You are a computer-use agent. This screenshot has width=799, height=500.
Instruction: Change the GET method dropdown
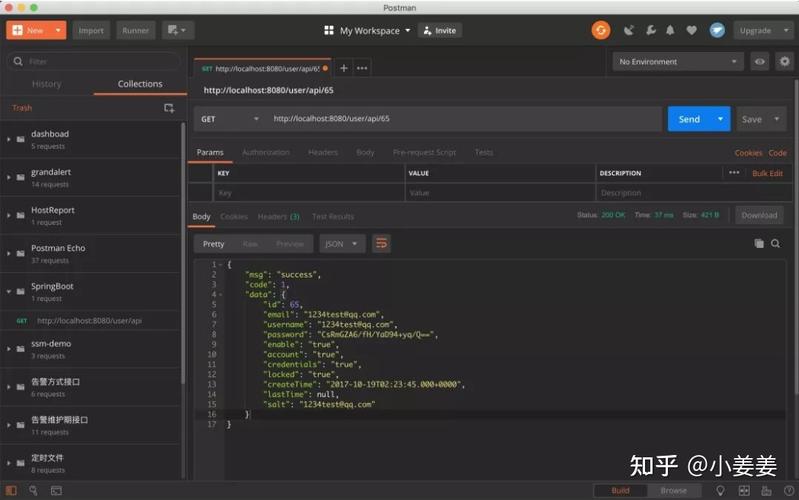[229, 119]
